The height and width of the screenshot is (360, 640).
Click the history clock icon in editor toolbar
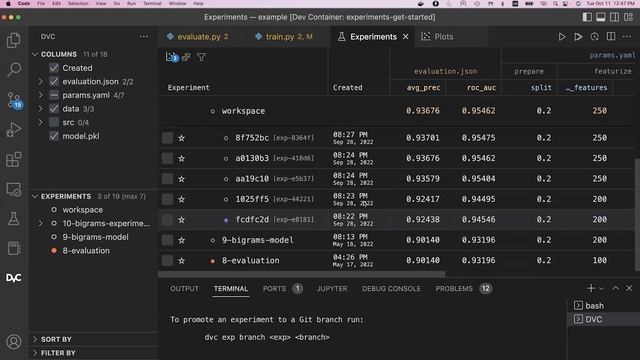click(x=594, y=37)
